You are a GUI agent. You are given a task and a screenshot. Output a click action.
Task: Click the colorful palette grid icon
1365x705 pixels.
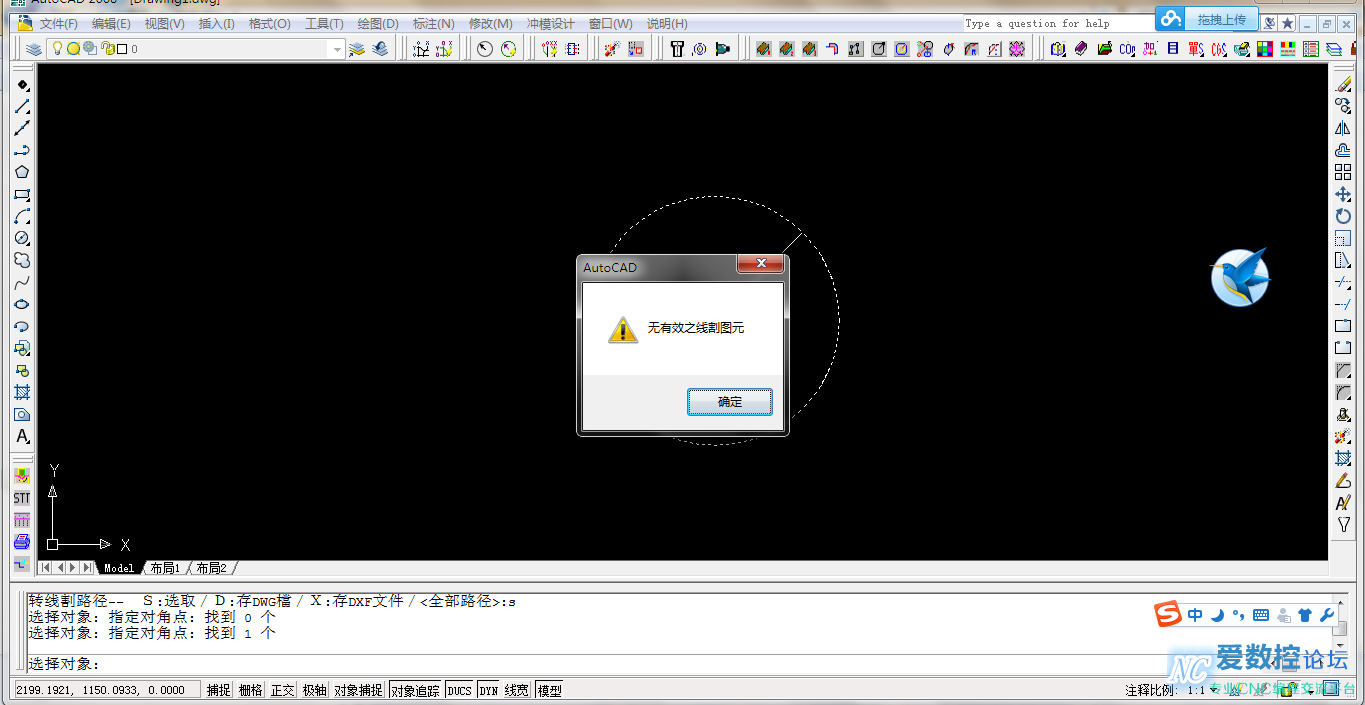tap(1265, 49)
